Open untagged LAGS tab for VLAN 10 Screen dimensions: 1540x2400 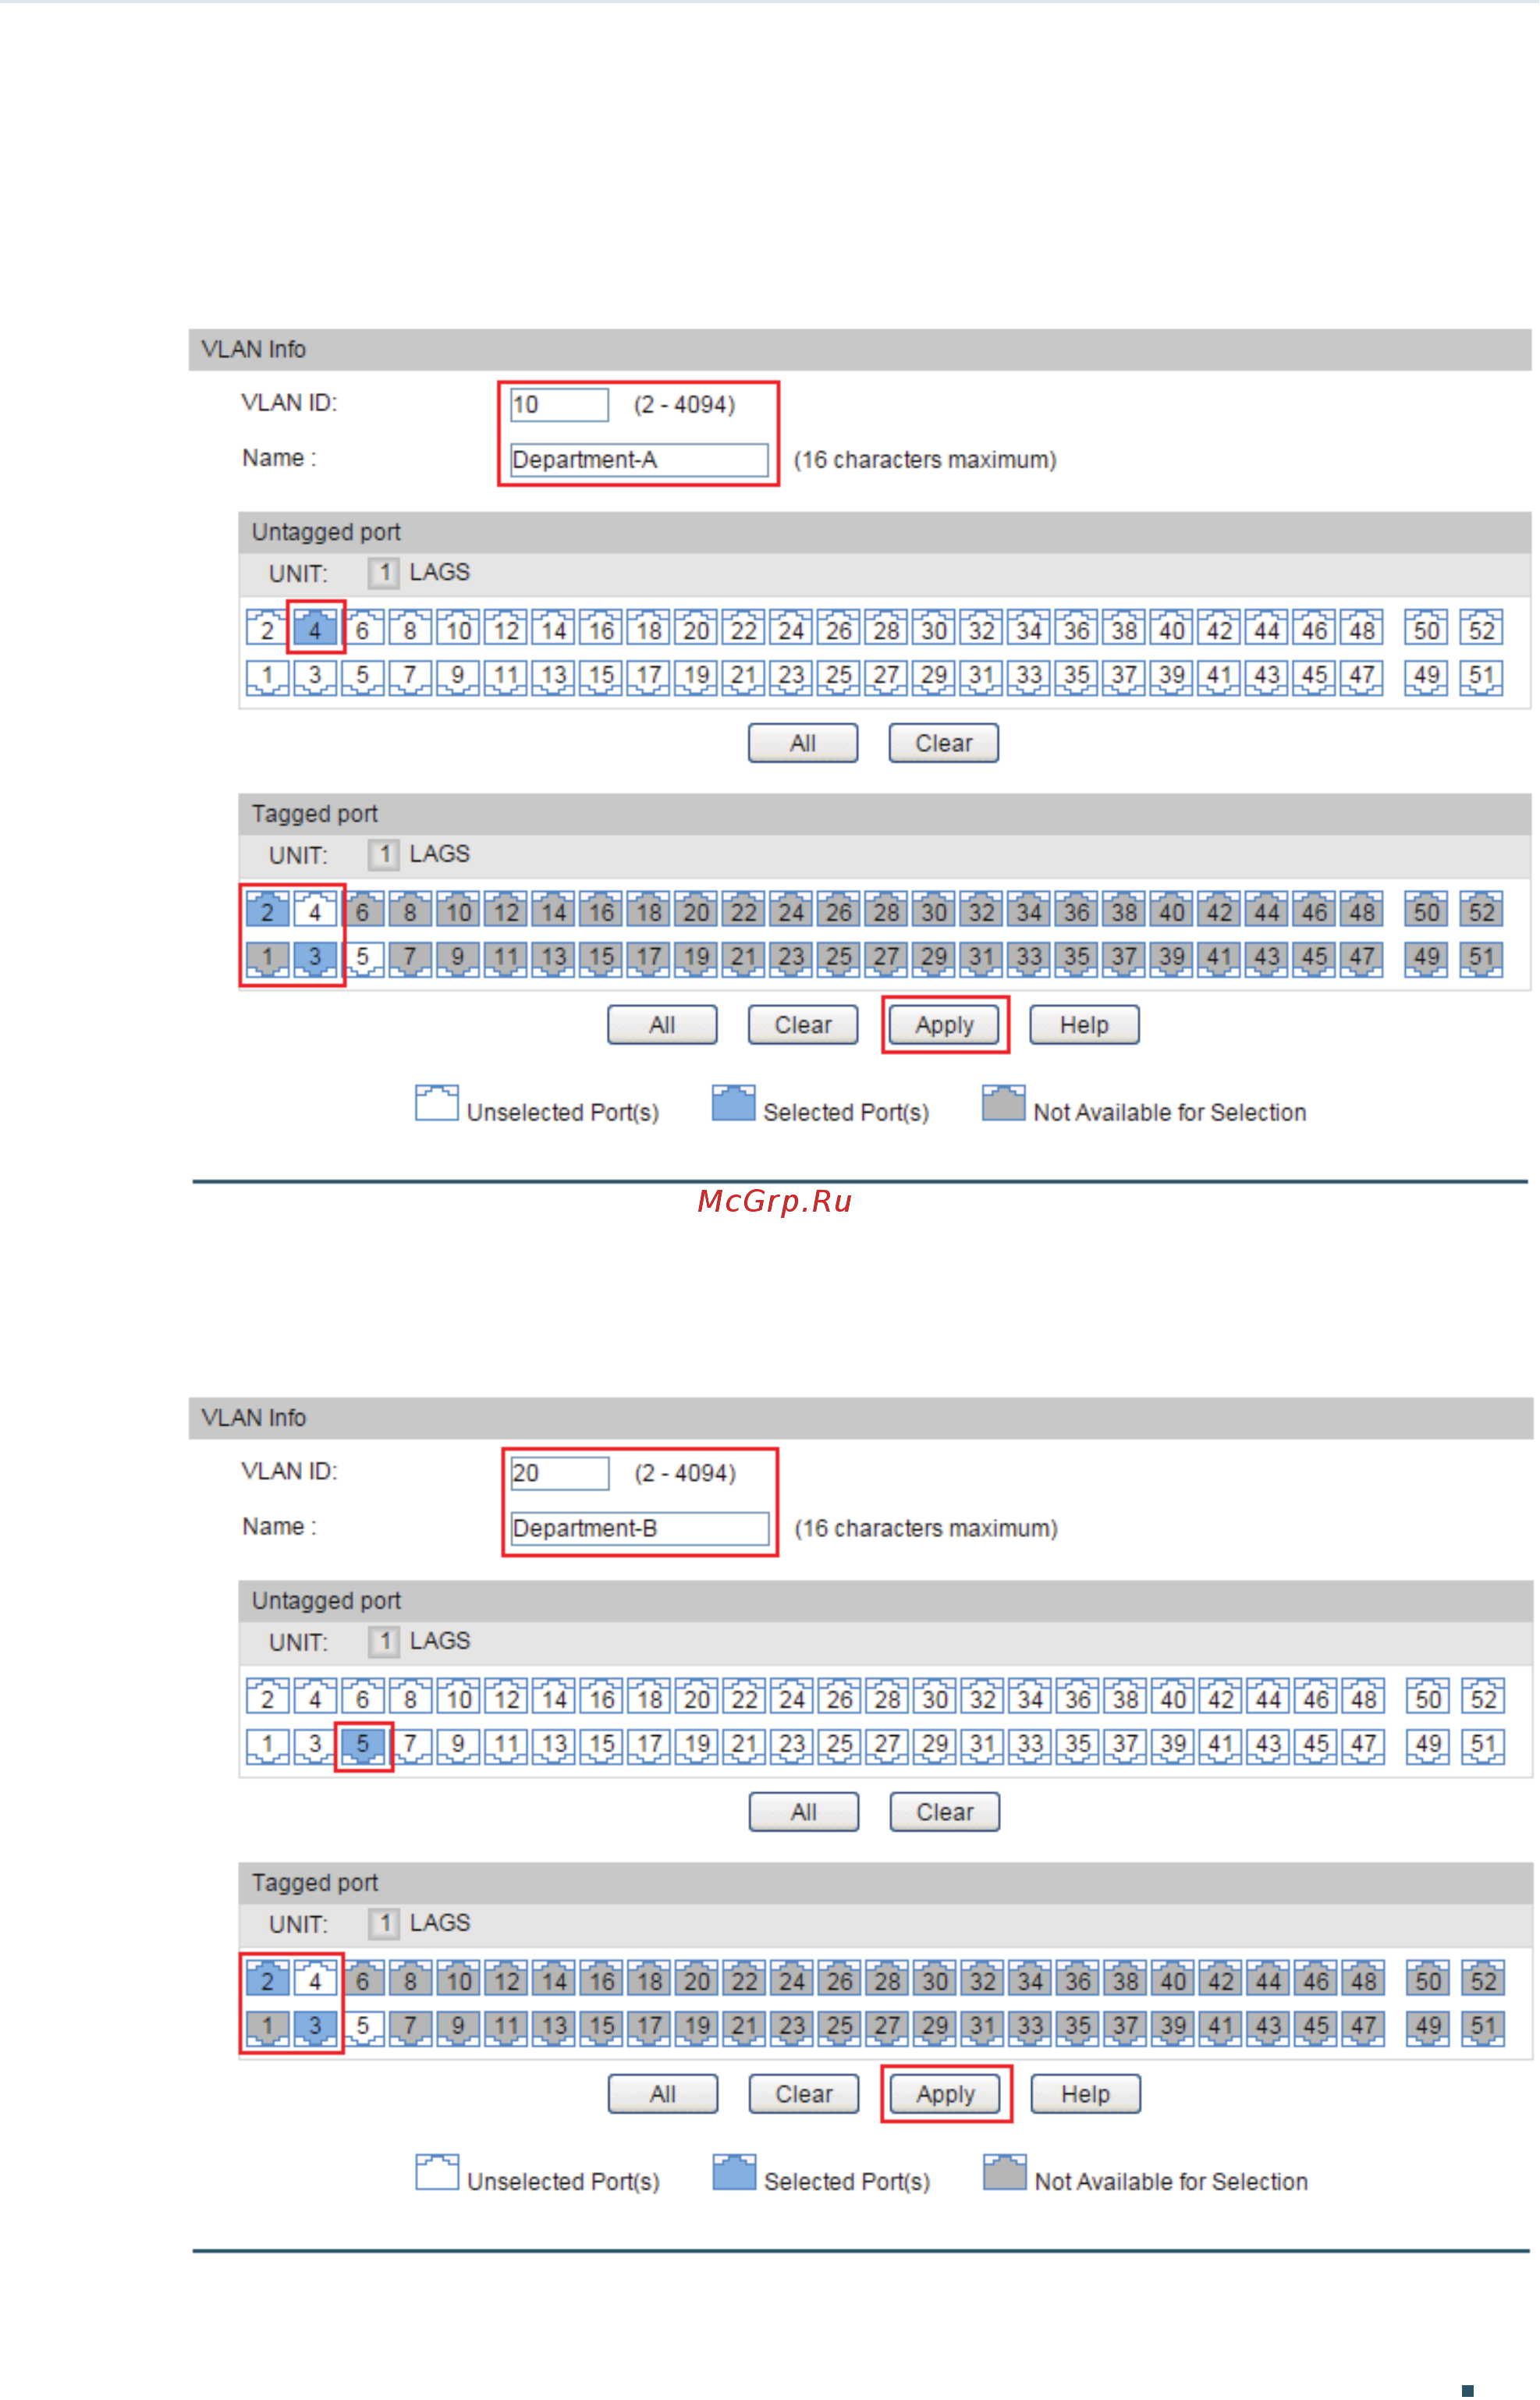click(440, 572)
